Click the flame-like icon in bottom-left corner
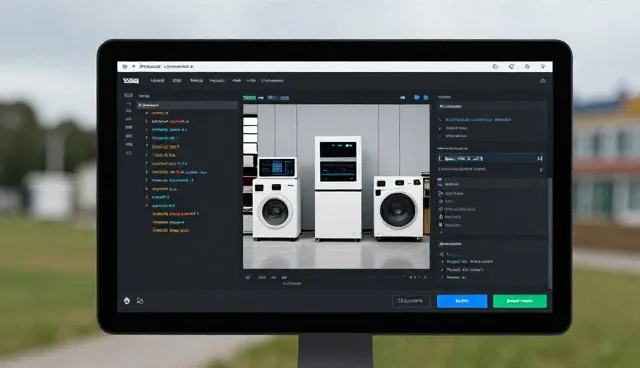This screenshot has width=640, height=368. (127, 301)
